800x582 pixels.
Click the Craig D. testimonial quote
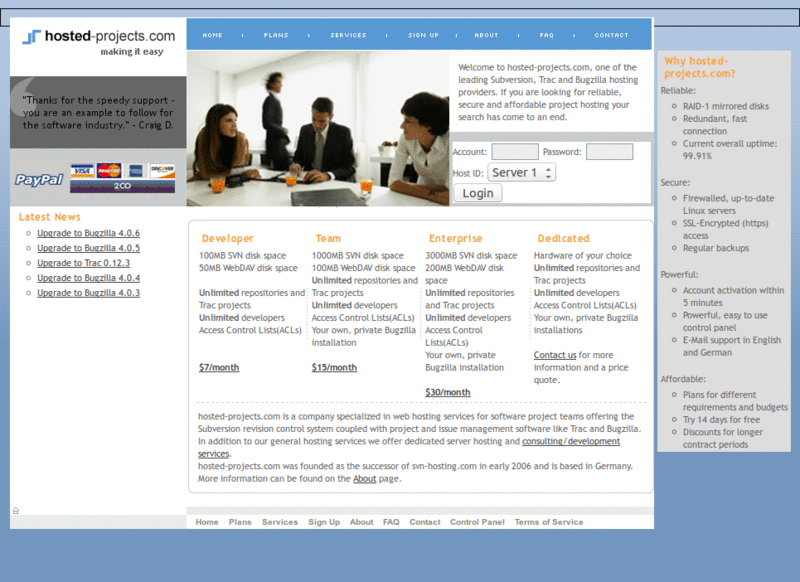pyautogui.click(x=98, y=113)
